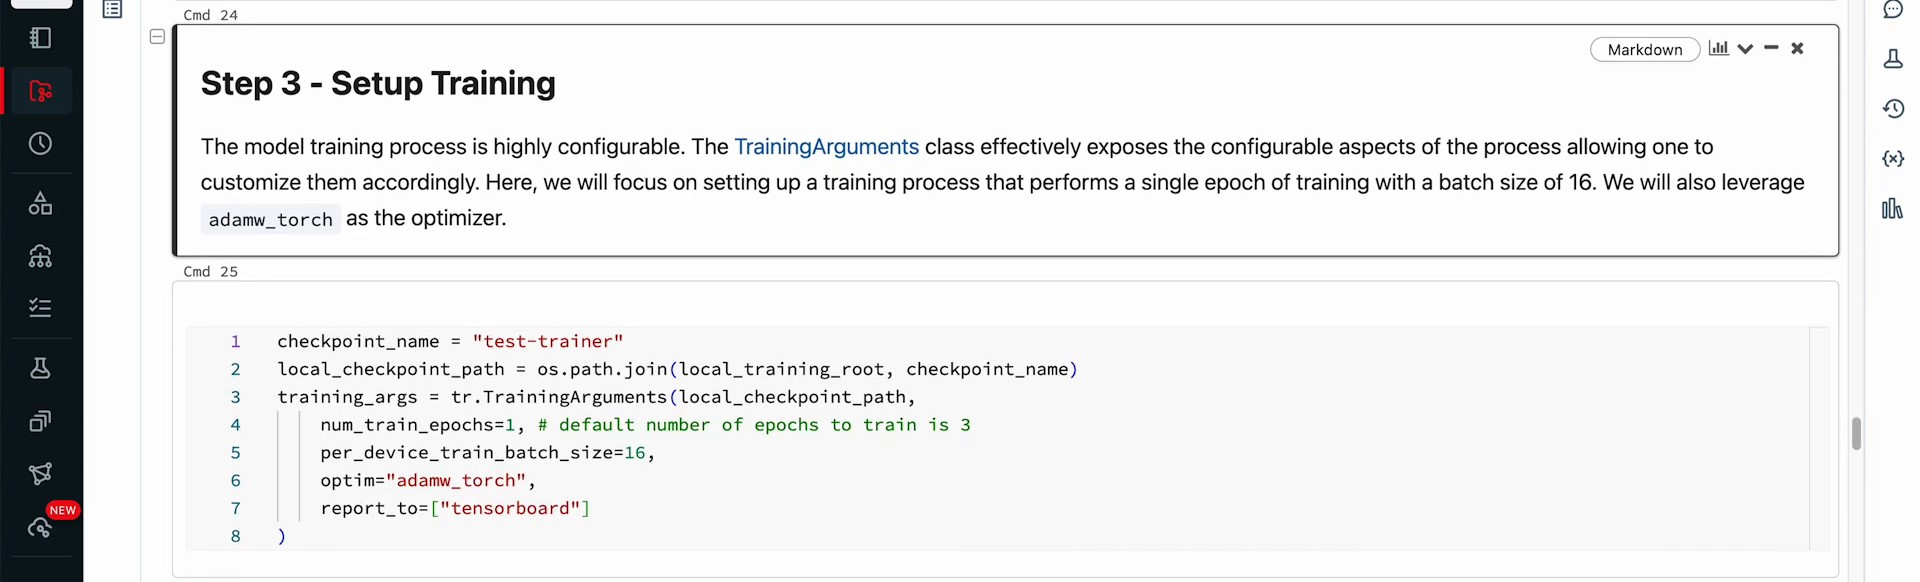1920x582 pixels.
Task: Open the Workflows icon in sidebar
Action: coord(41,308)
